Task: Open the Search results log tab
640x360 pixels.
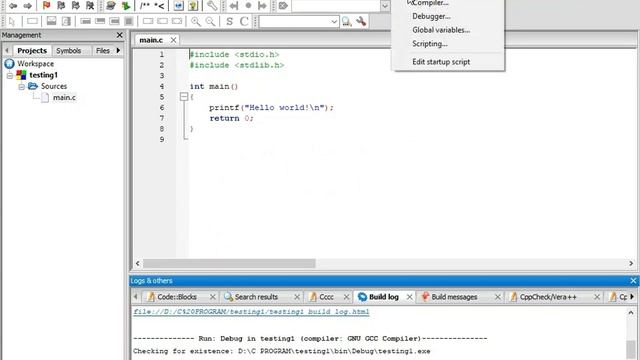Action: point(256,297)
